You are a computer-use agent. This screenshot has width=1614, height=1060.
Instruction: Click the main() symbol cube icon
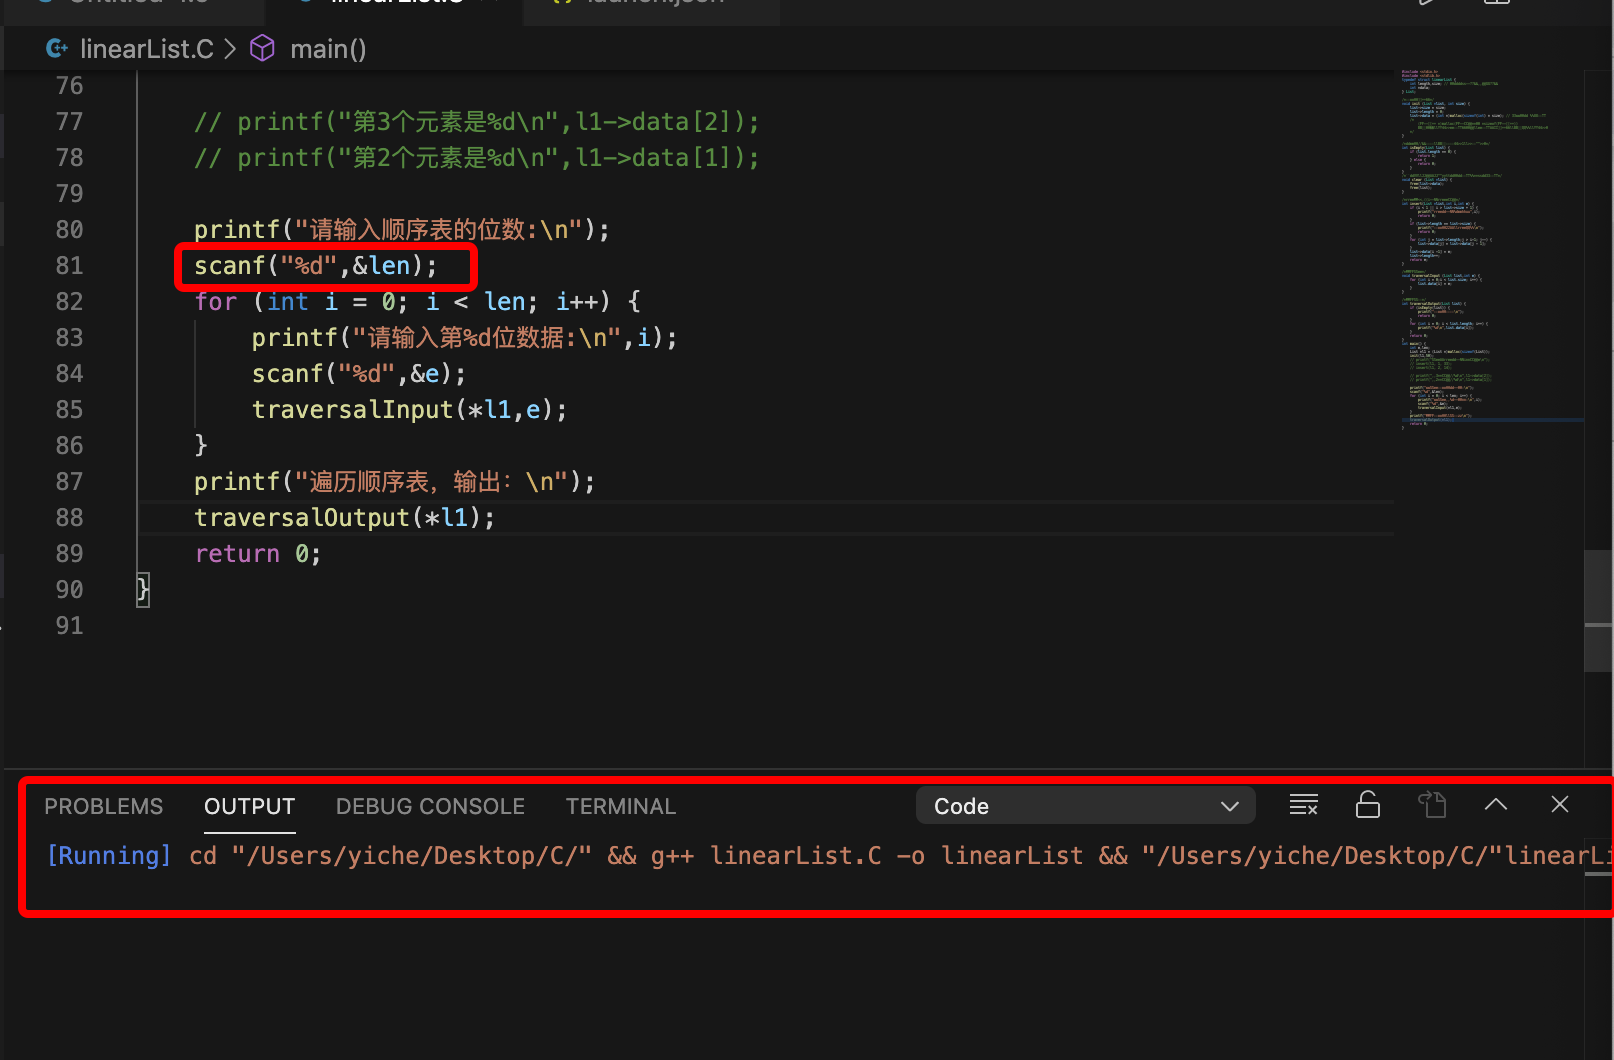coord(262,48)
